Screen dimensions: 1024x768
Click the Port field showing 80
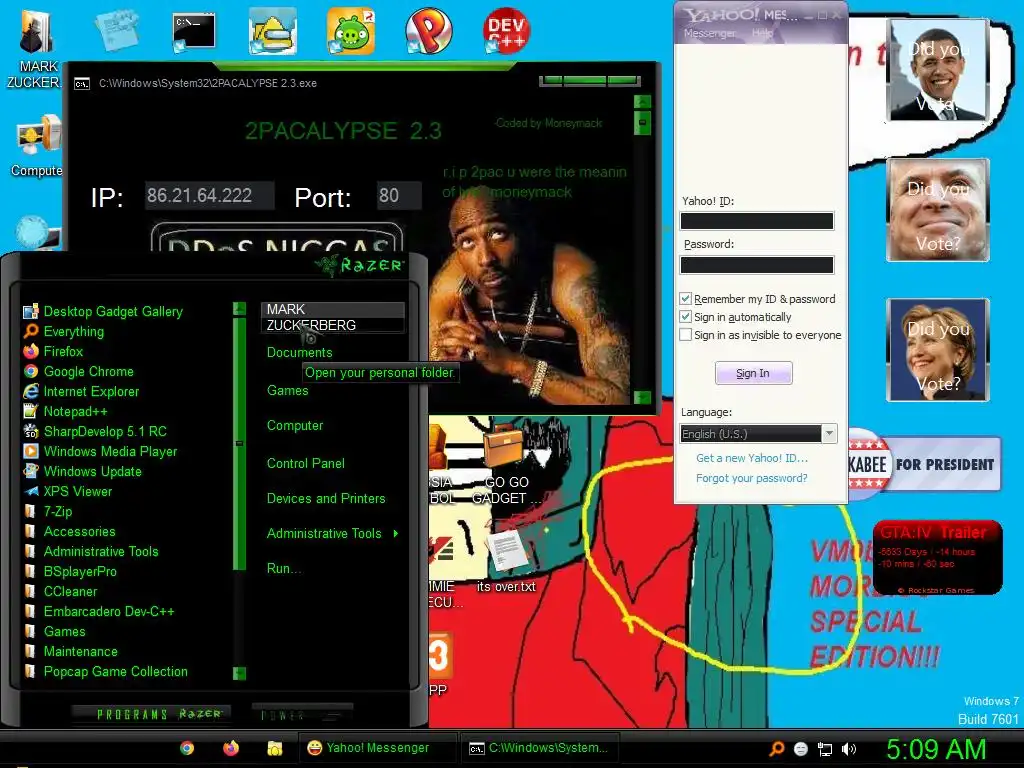click(400, 195)
